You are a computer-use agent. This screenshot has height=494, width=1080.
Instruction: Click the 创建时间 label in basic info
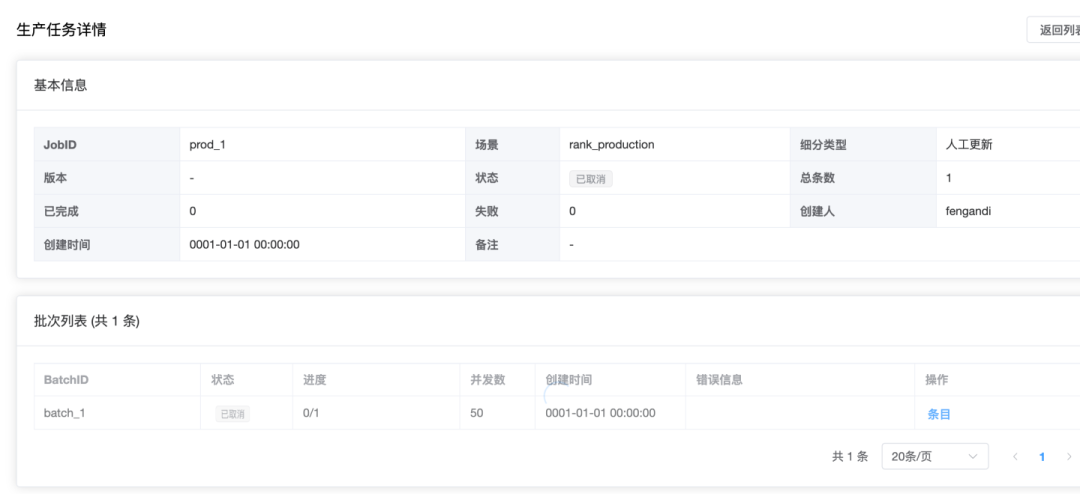coord(67,245)
